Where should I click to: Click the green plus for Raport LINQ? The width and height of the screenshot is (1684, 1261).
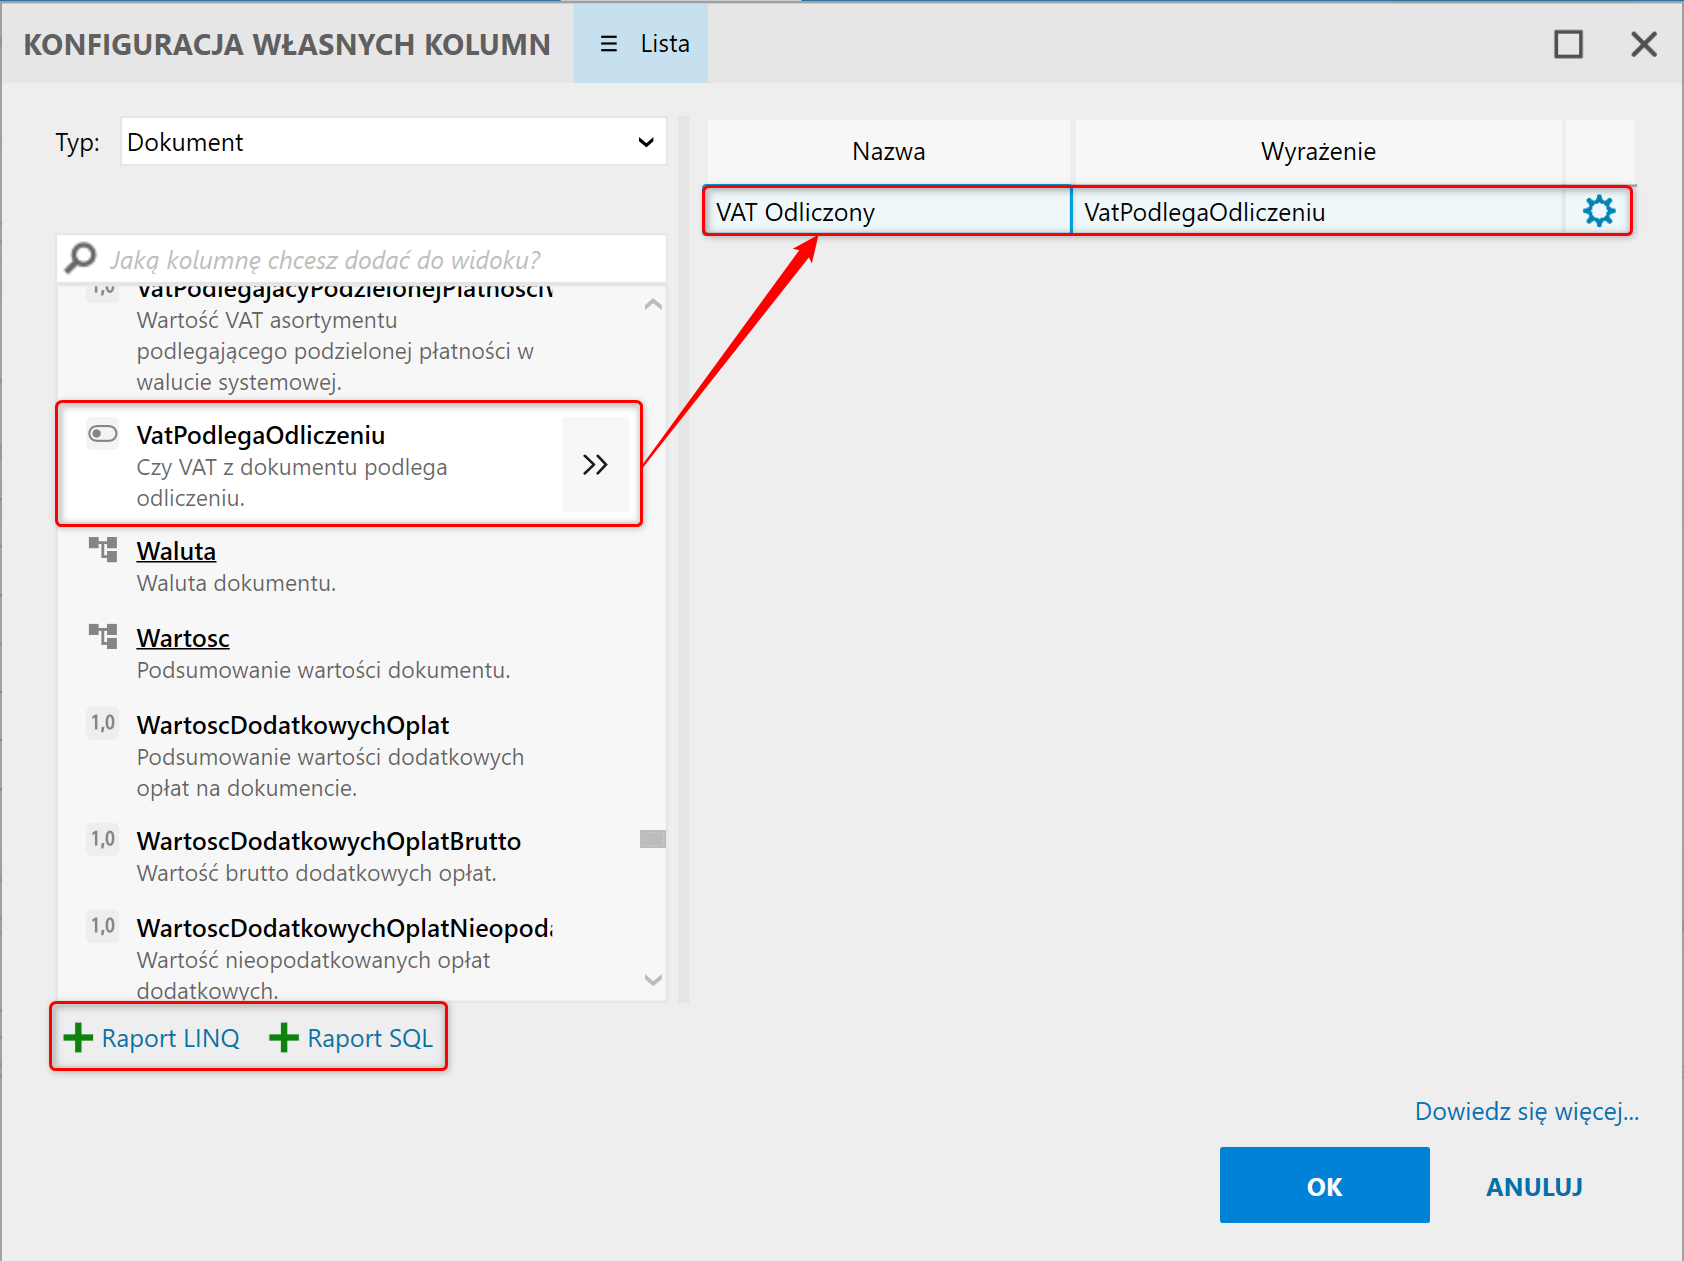click(x=78, y=1038)
